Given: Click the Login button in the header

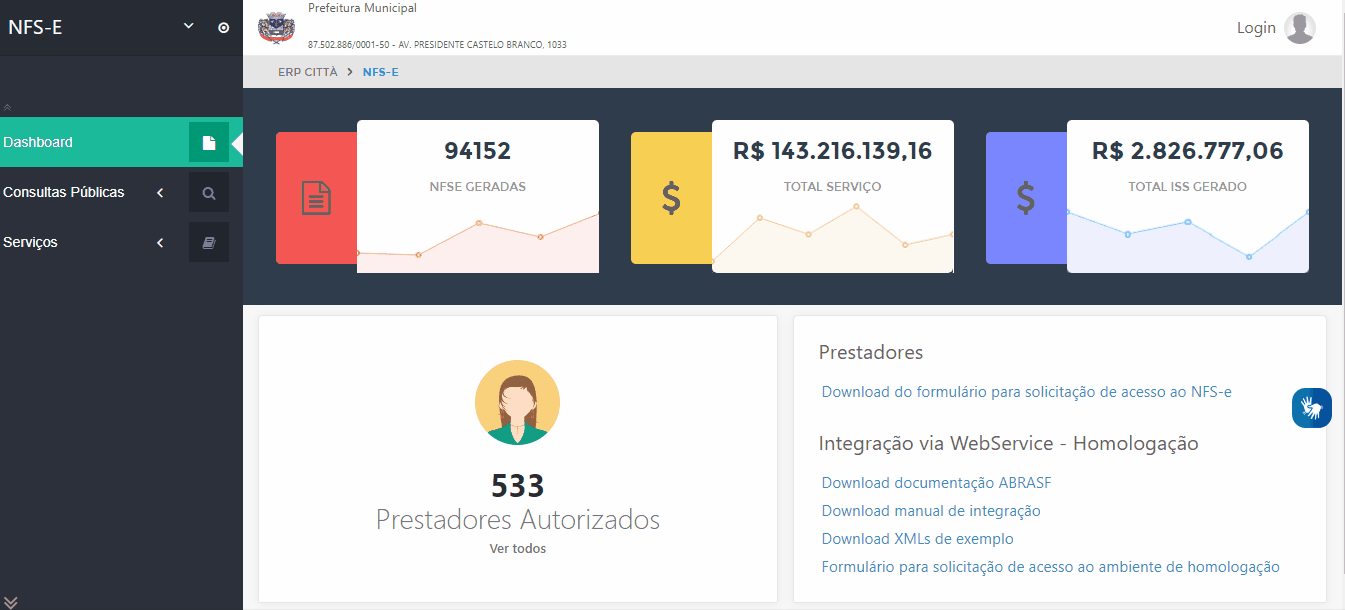Looking at the screenshot, I should coord(1256,28).
